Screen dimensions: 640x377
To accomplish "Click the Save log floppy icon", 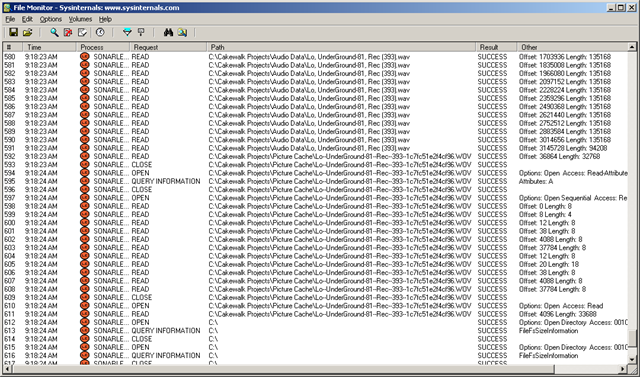I will click(x=13, y=32).
